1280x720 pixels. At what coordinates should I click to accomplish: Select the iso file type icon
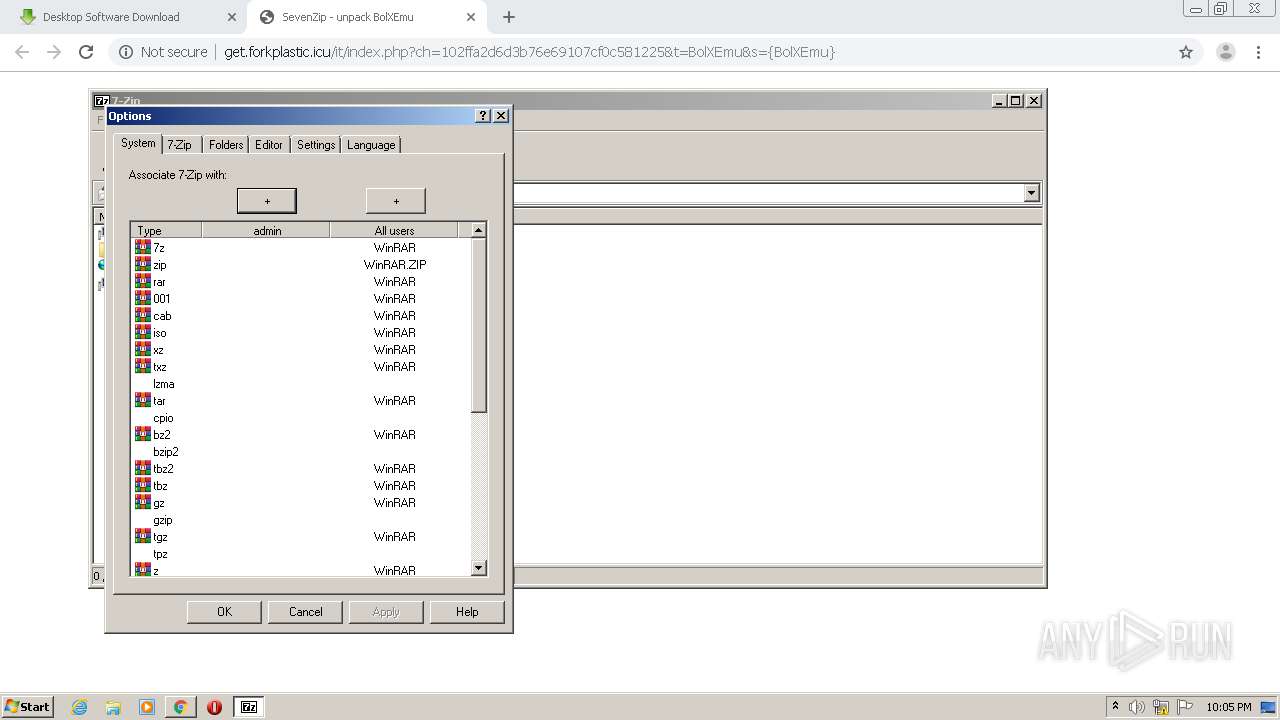pyautogui.click(x=143, y=332)
